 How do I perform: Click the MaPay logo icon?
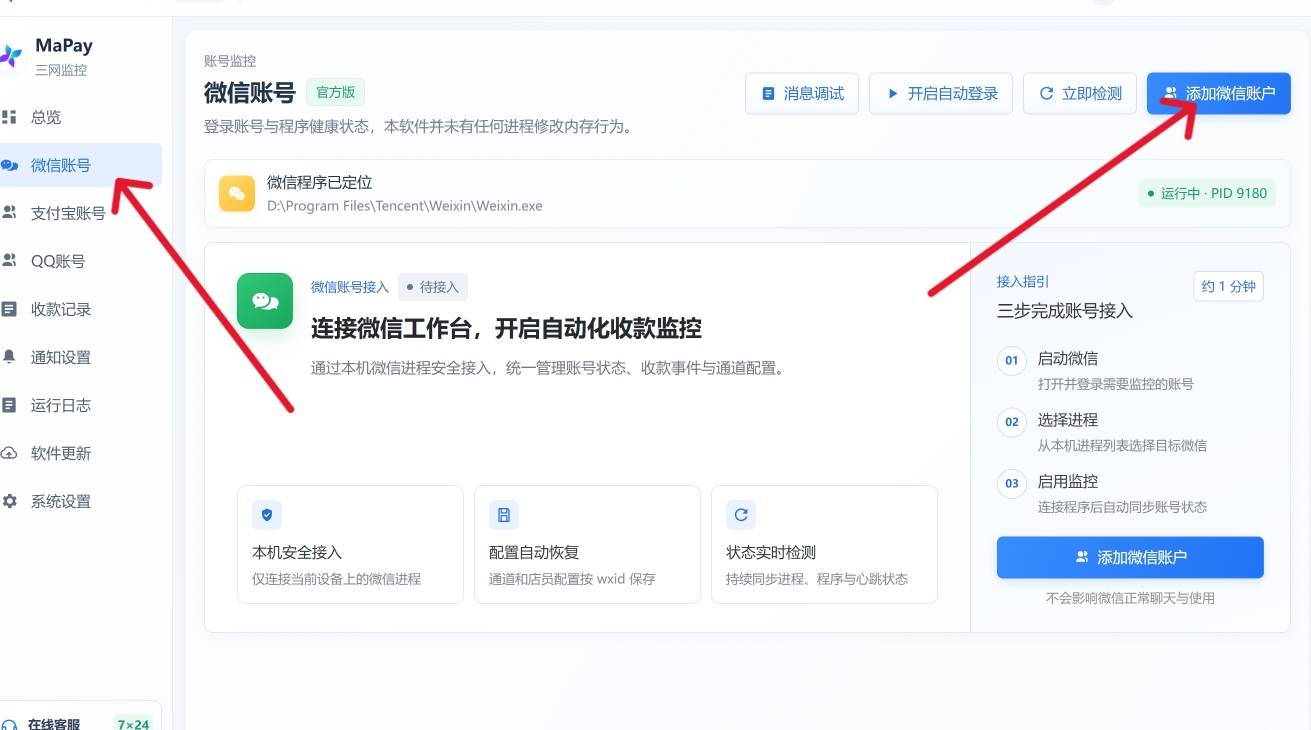[10, 56]
